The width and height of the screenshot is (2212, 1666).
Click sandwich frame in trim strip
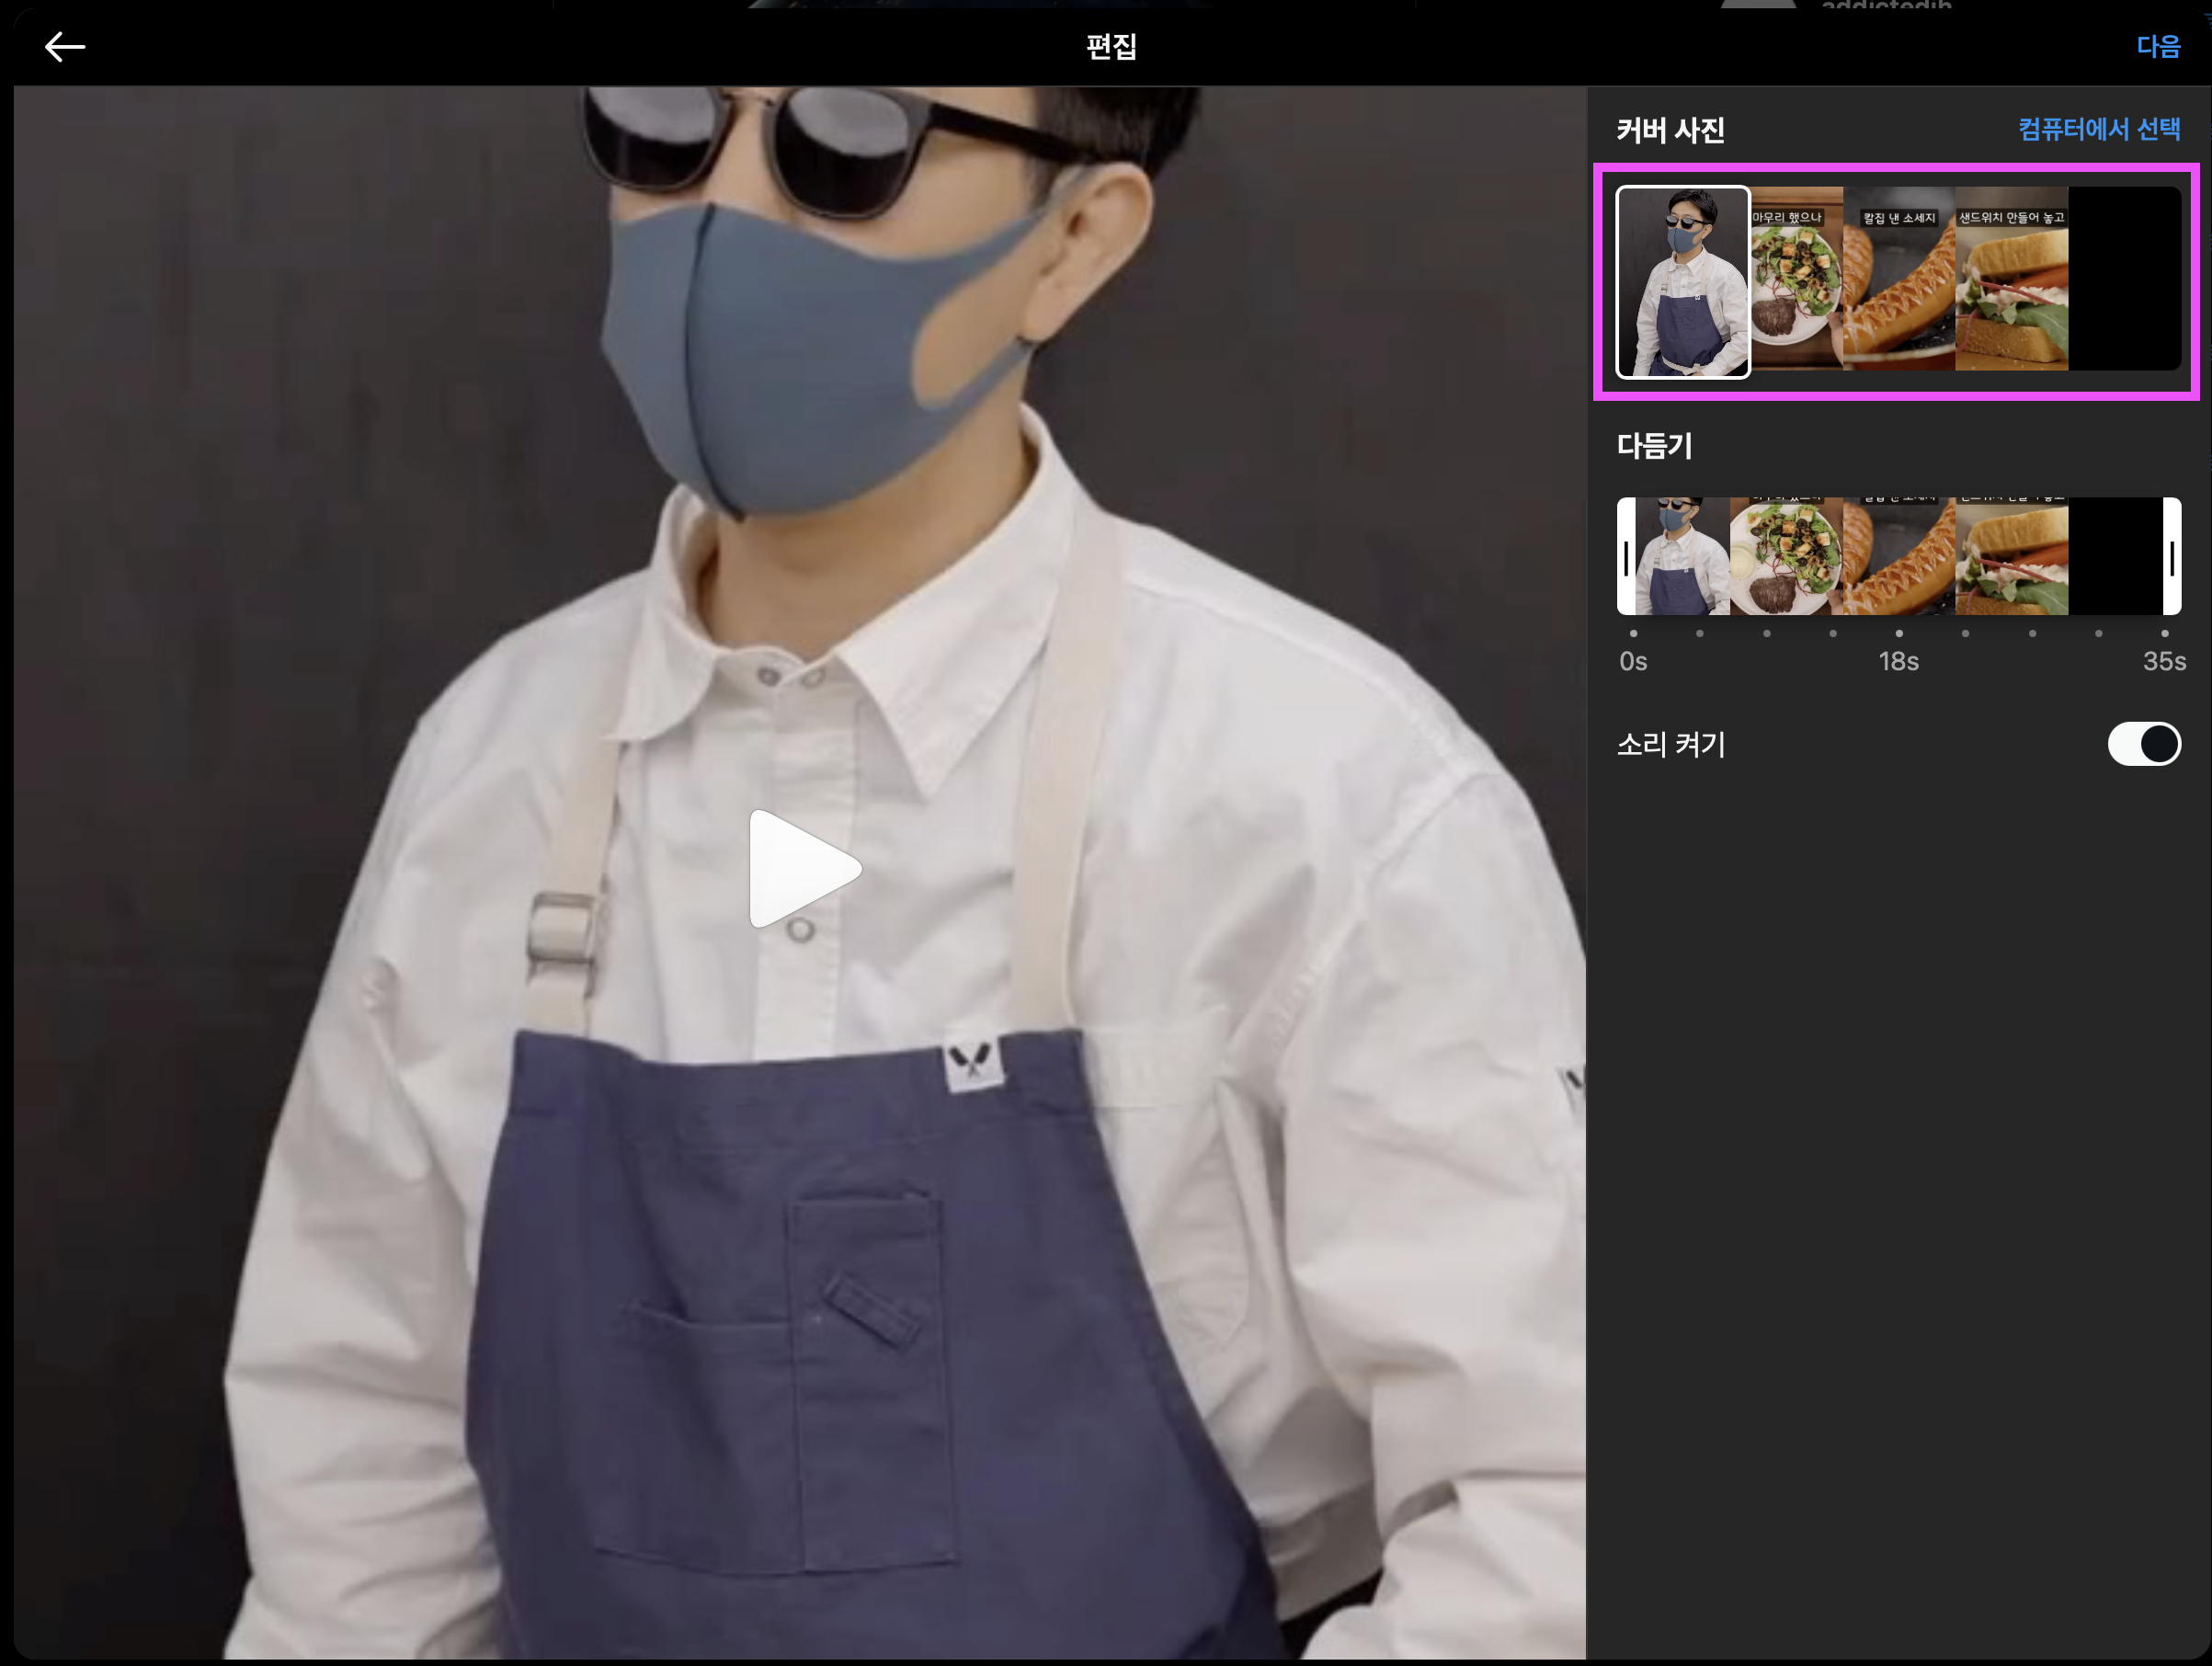point(2010,556)
